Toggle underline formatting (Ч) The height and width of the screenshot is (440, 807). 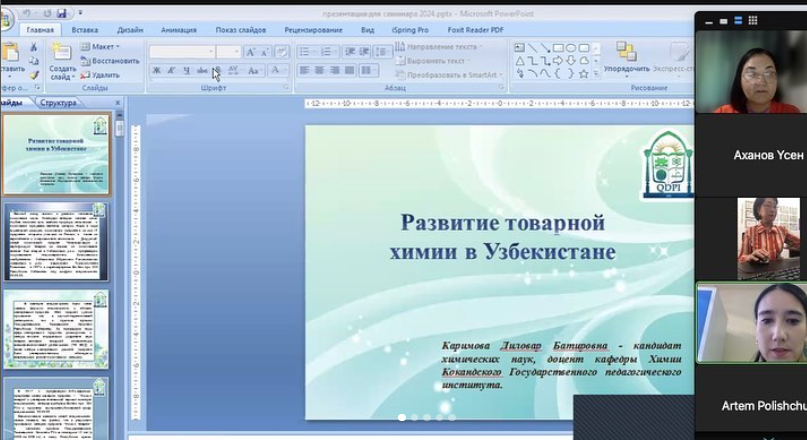(x=187, y=71)
